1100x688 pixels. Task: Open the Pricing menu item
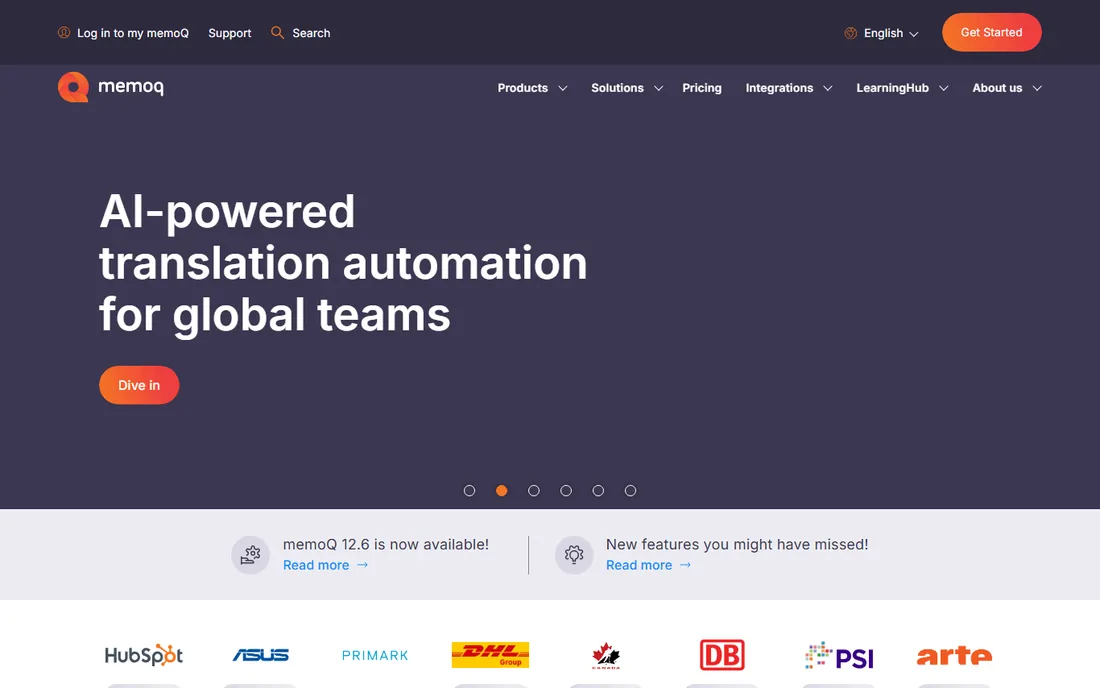tap(702, 88)
